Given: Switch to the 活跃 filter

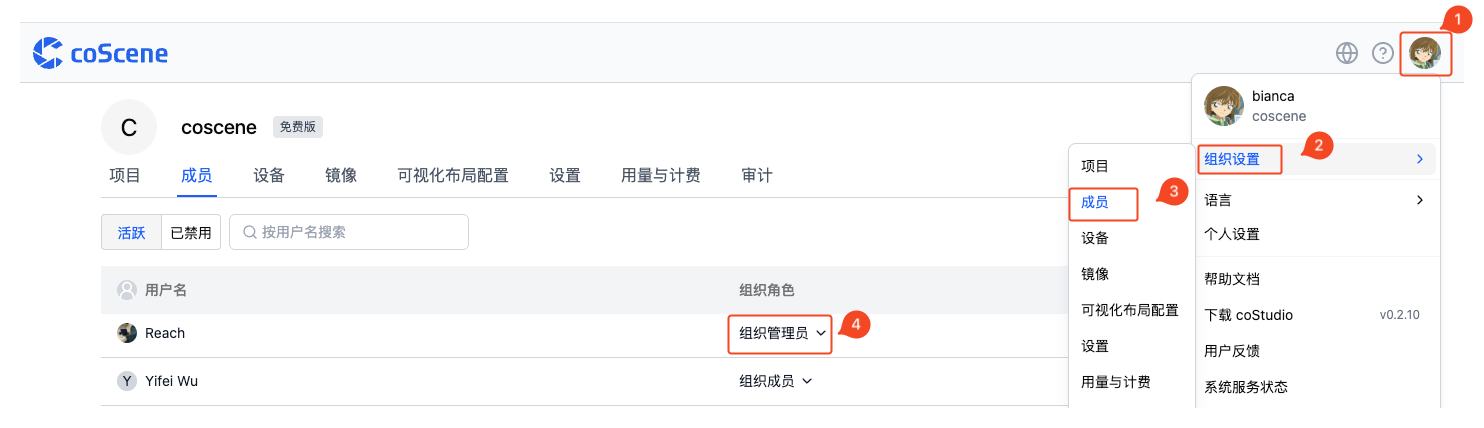Looking at the screenshot, I should 131,232.
